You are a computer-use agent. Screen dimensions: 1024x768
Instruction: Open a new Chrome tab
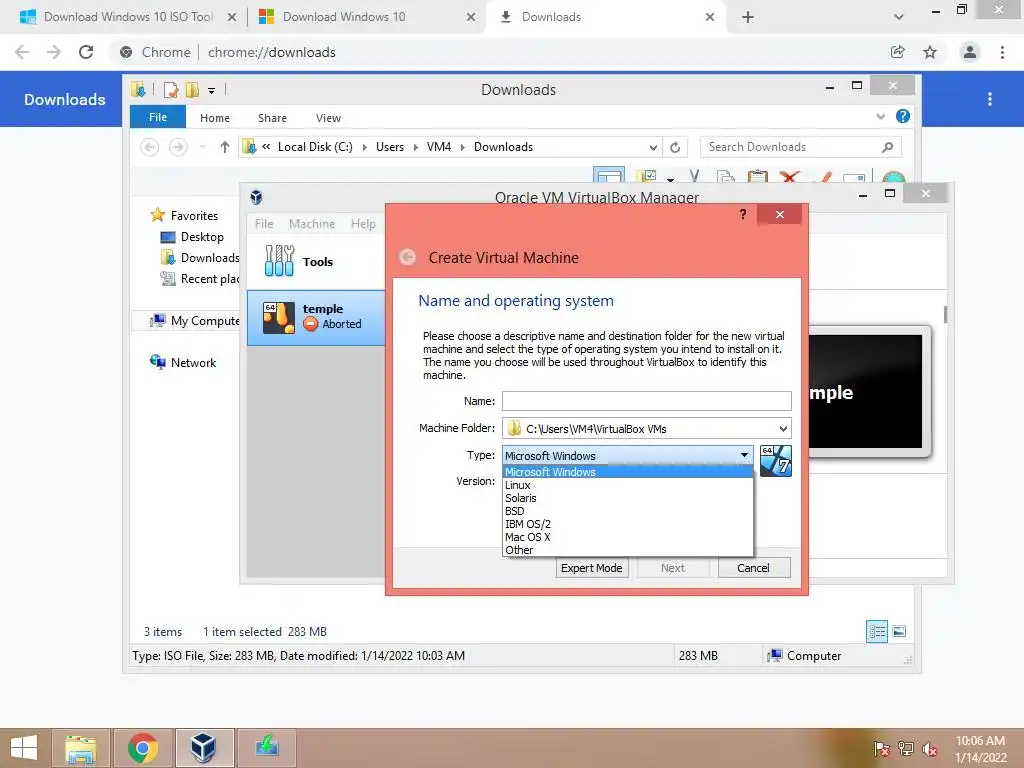748,17
